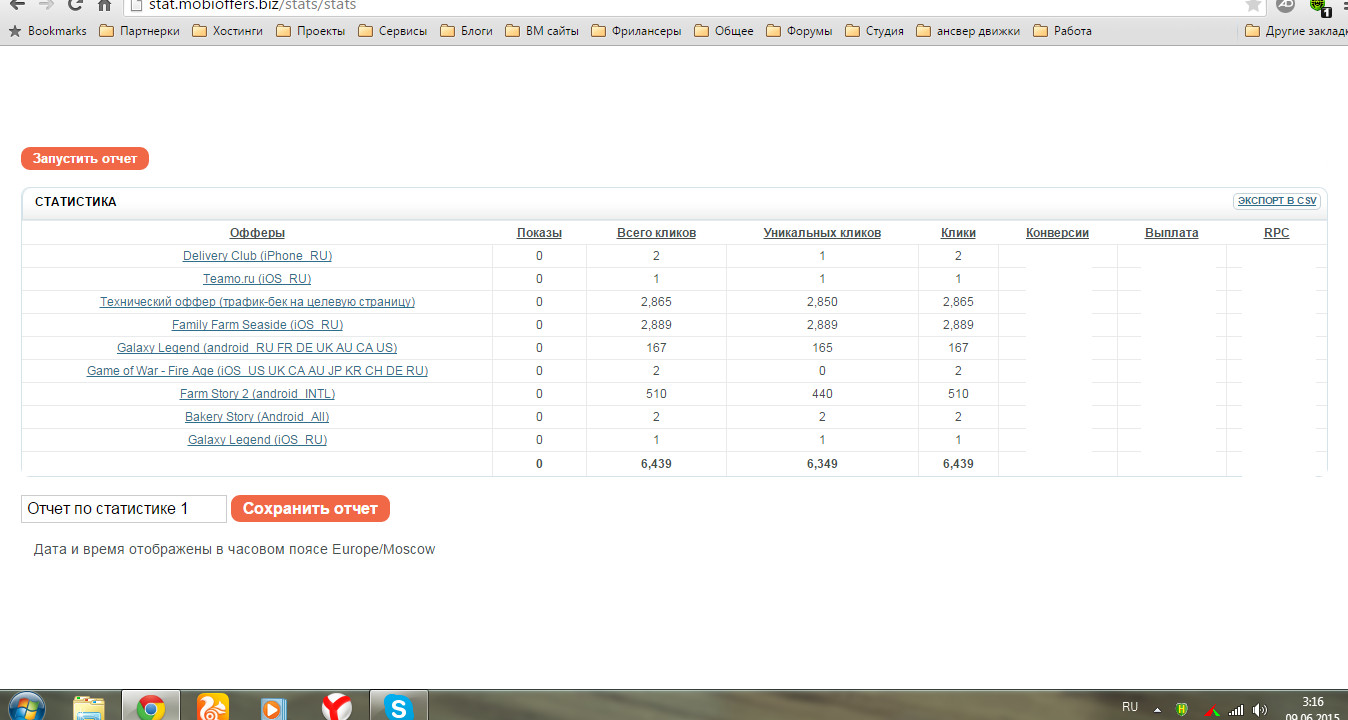The image size is (1348, 720).
Task: Expand the Другие закладки folder
Action: pyautogui.click(x=1296, y=31)
